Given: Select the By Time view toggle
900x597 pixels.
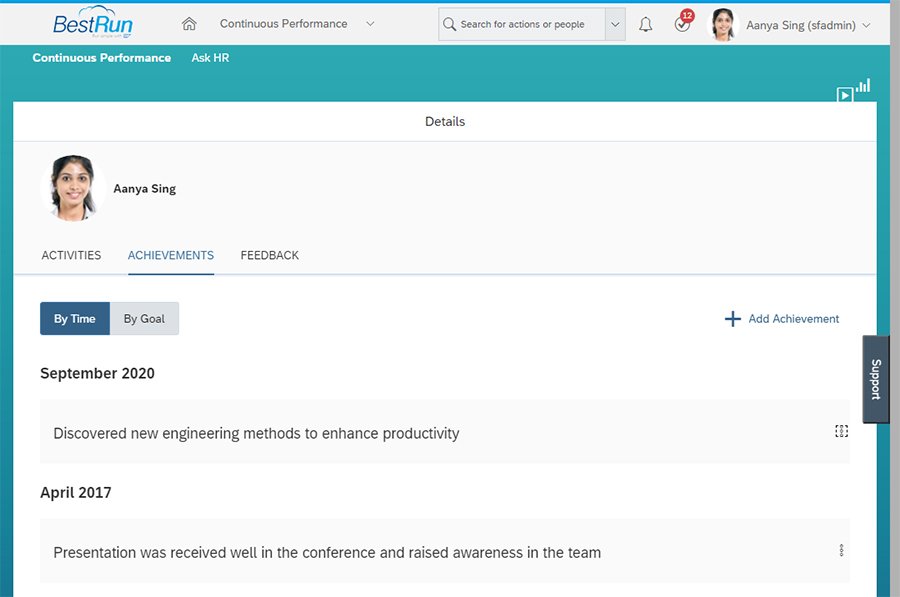Looking at the screenshot, I should click(x=74, y=318).
